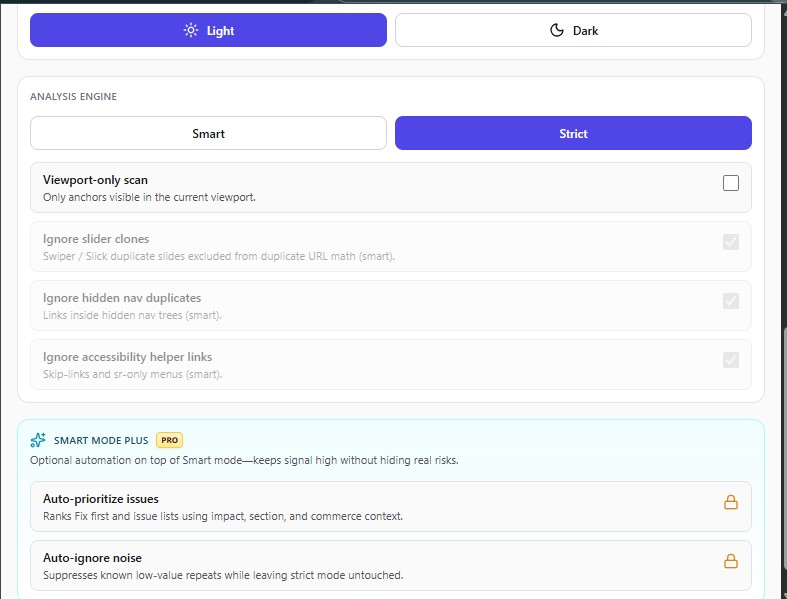Viewport: 787px width, 599px height.
Task: Choose the Light theme button label
Action: (x=220, y=30)
